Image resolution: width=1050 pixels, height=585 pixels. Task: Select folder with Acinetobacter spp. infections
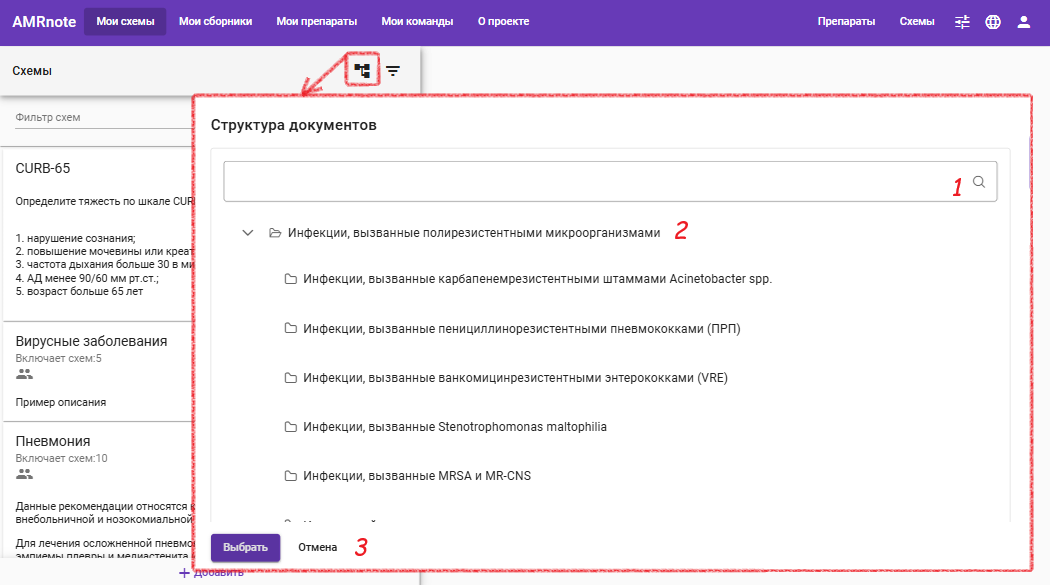[x=528, y=279]
